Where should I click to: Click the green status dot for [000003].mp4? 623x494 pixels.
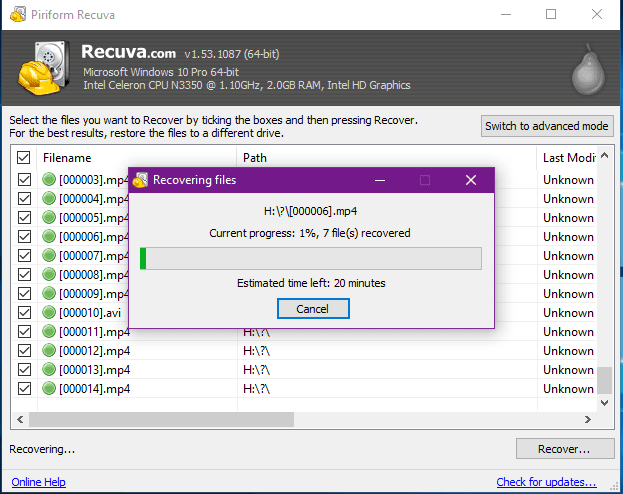coord(49,179)
